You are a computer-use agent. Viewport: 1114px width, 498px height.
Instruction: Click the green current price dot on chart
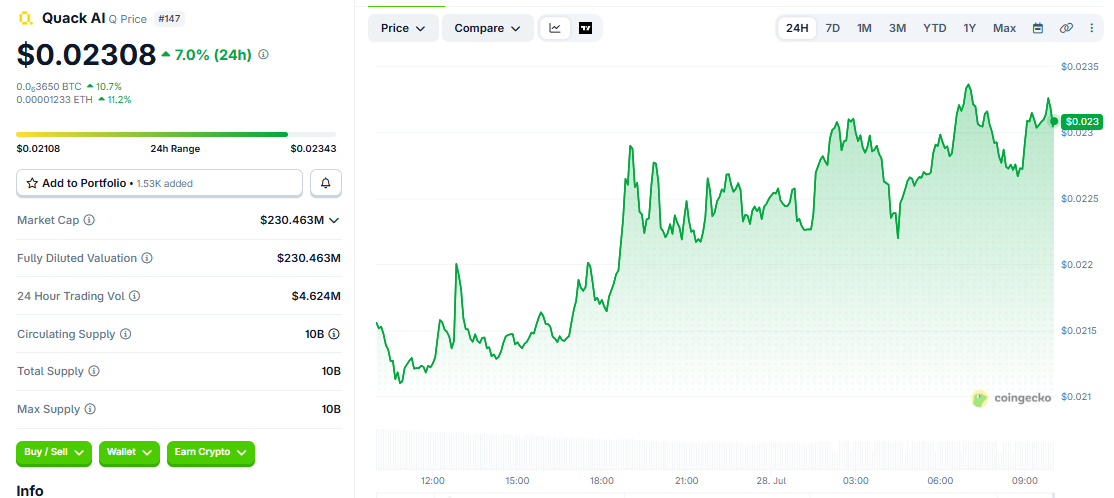[1054, 121]
